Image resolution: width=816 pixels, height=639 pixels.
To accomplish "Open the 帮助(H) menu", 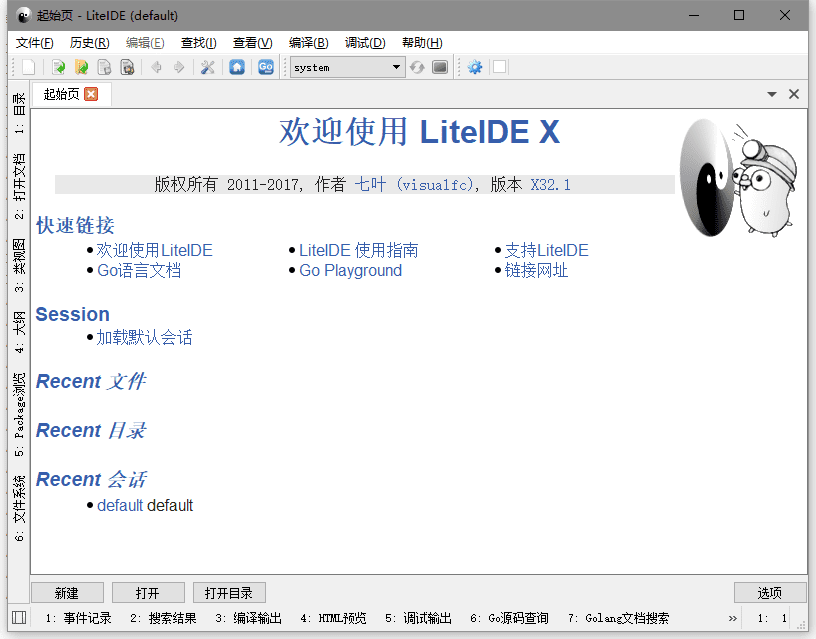I will (x=422, y=43).
